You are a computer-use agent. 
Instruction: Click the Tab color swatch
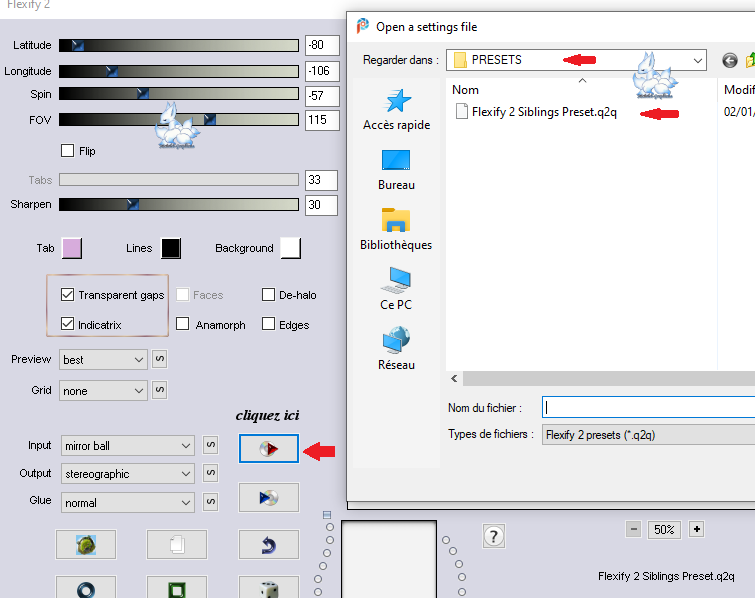[72, 248]
